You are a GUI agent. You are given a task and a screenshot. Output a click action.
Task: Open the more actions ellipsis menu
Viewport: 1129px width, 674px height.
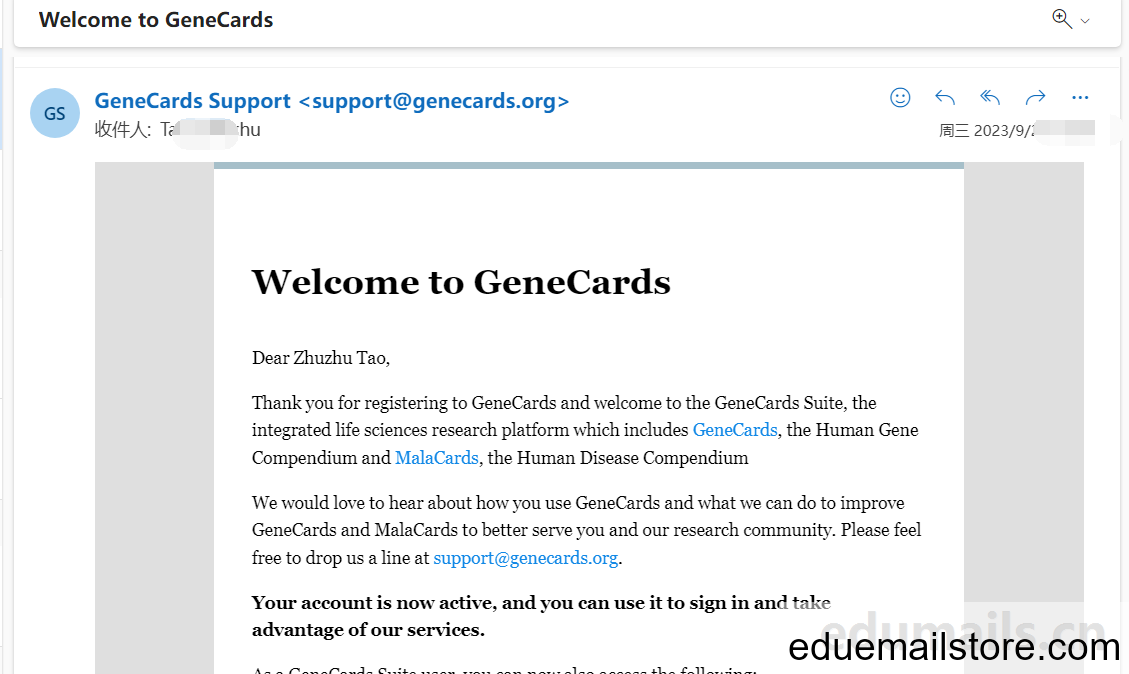pyautogui.click(x=1080, y=97)
